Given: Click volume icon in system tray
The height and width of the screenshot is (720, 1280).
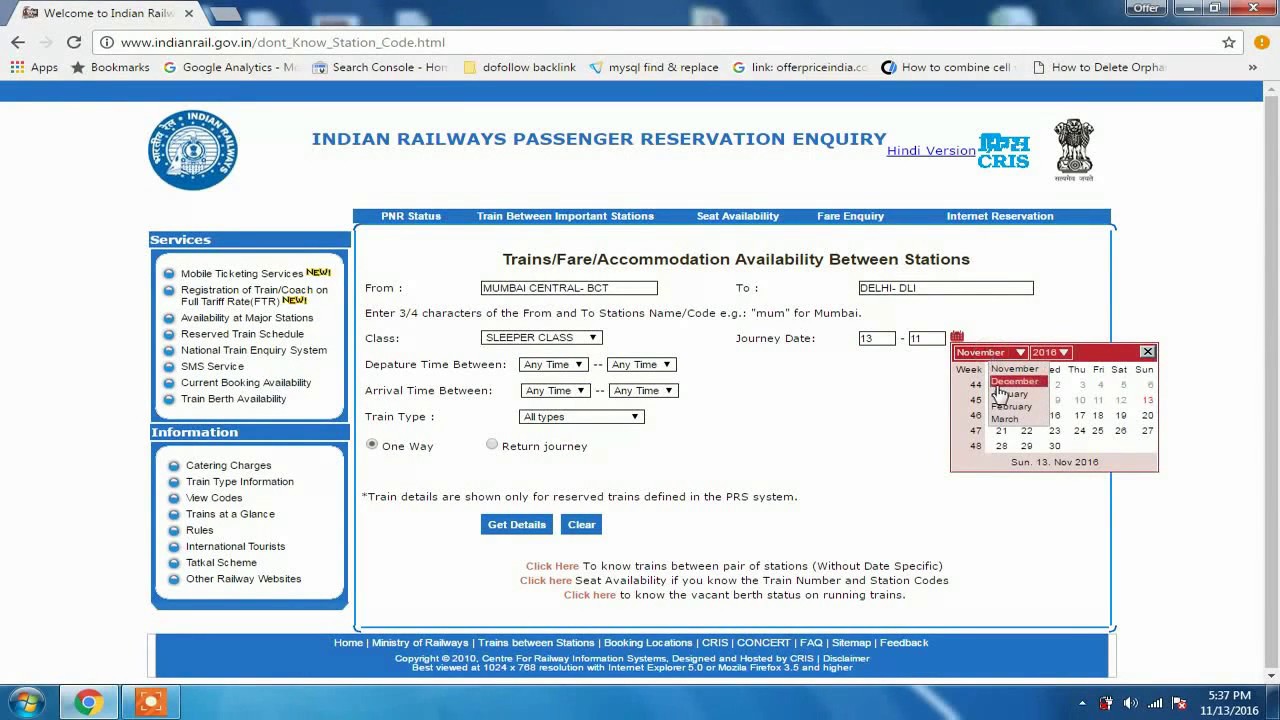Looking at the screenshot, I should tap(1130, 703).
